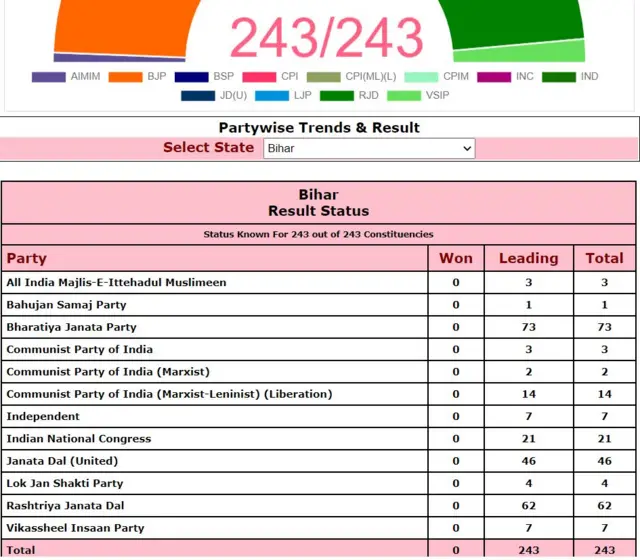Click the CPI(ML)(L) olive legend swatch
The width and height of the screenshot is (640, 560).
point(323,77)
